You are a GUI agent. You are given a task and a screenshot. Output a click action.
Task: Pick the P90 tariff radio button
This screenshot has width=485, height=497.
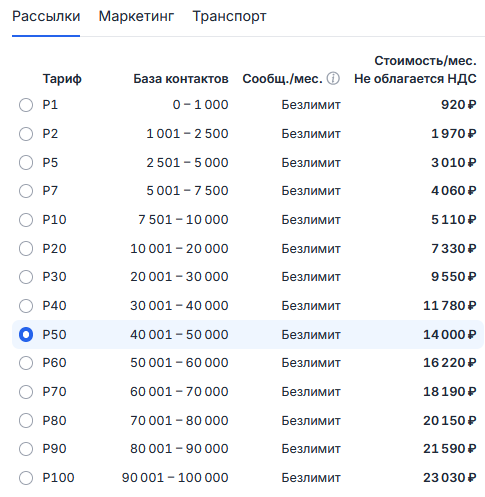click(26, 449)
